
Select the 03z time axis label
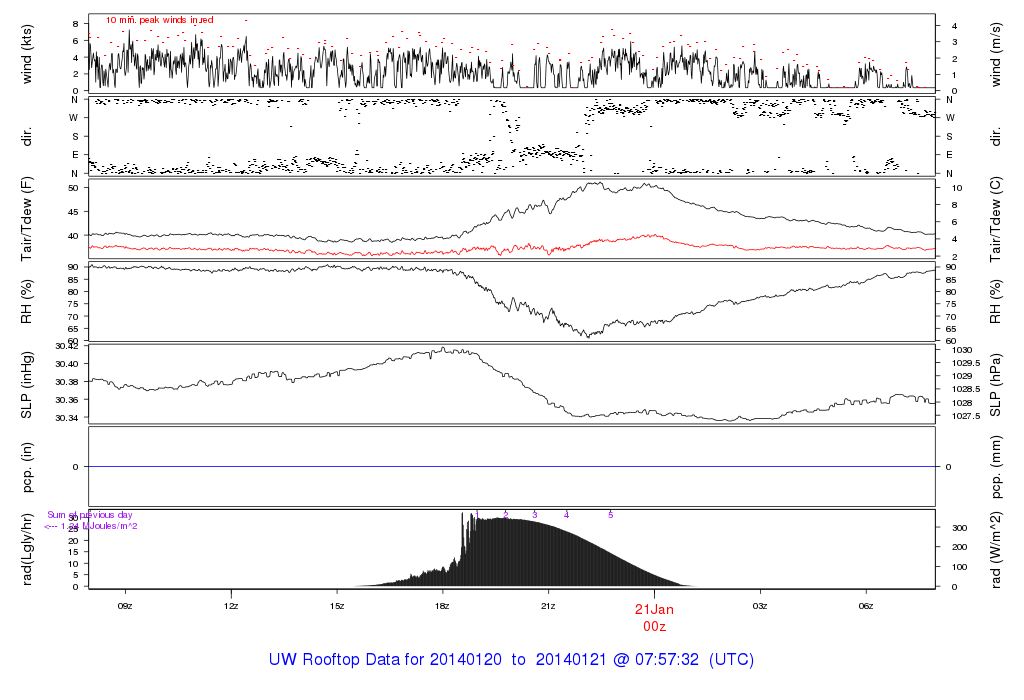760,606
